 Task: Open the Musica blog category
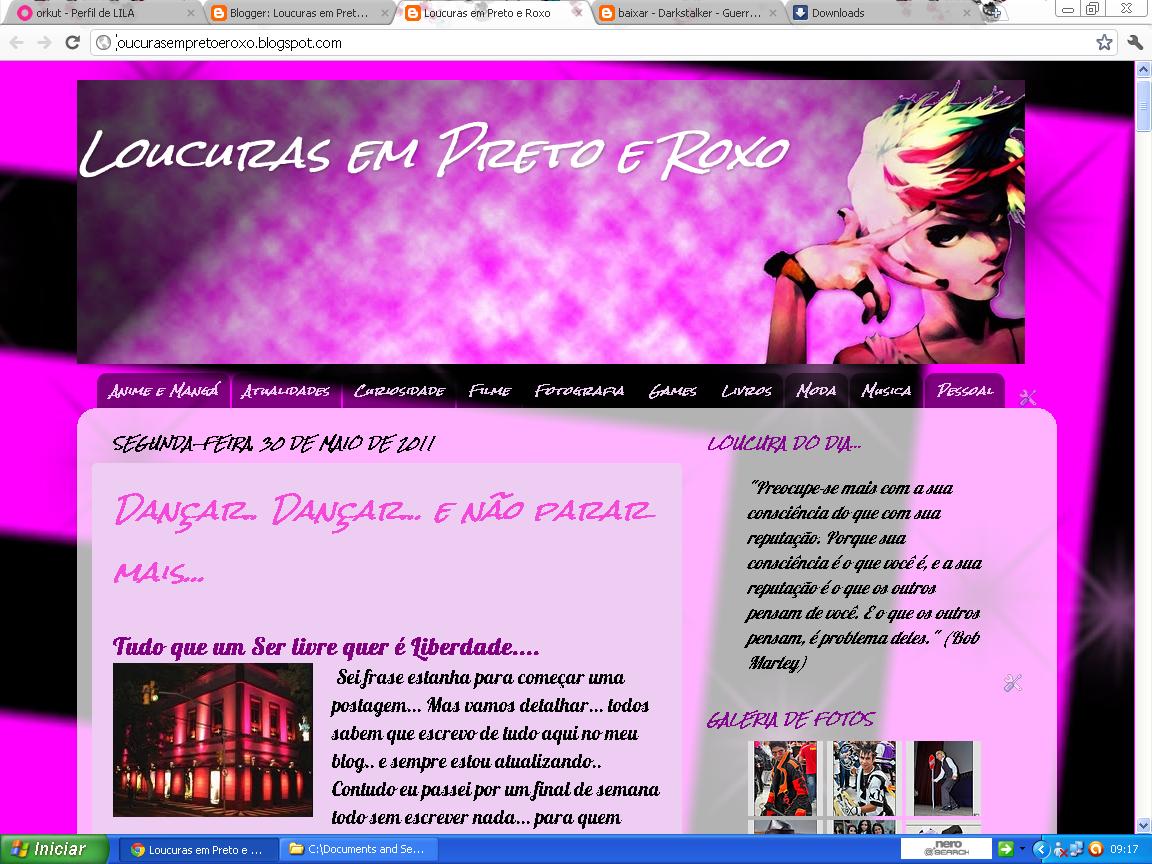point(885,390)
